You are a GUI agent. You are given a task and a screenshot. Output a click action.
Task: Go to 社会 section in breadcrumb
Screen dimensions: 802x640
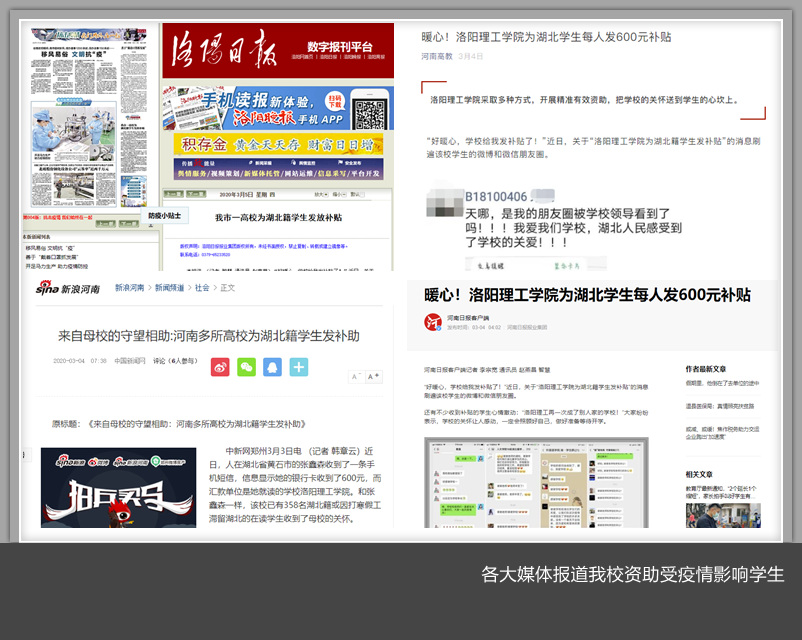tap(202, 287)
